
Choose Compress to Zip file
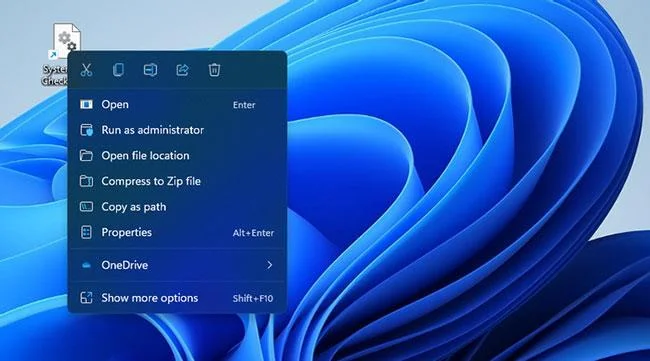pyautogui.click(x=177, y=181)
